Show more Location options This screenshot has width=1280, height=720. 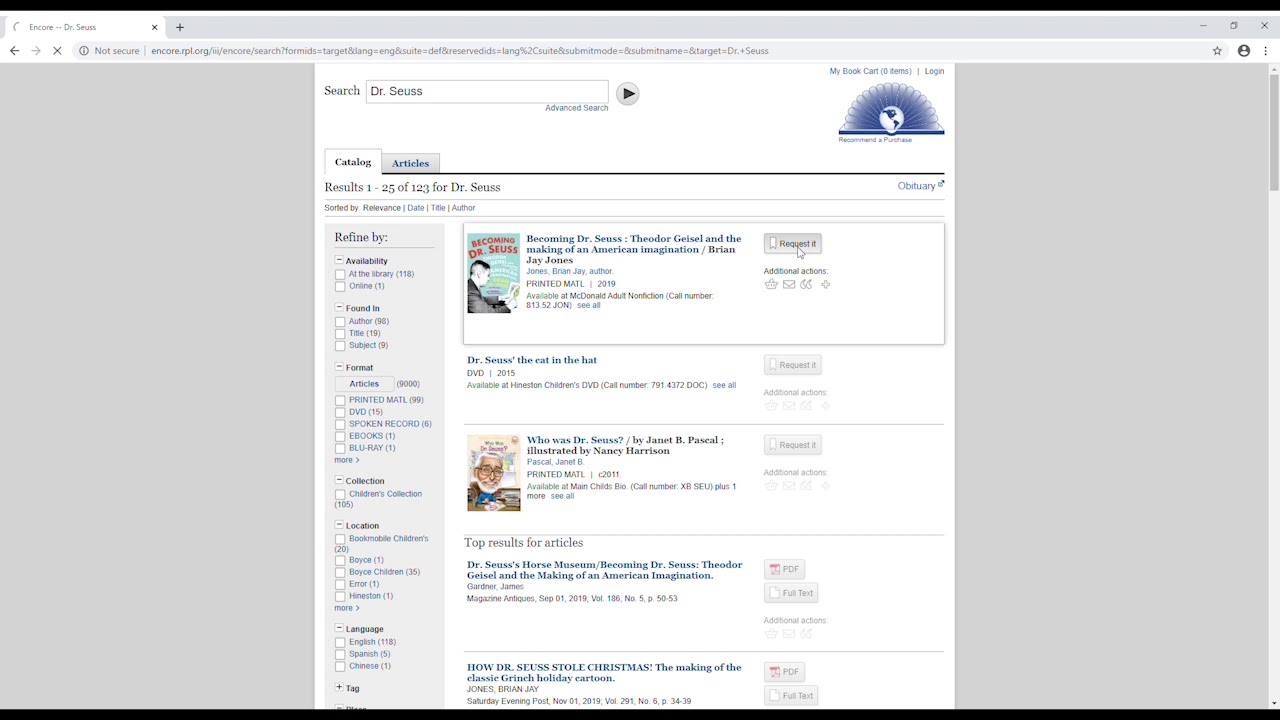tap(347, 608)
